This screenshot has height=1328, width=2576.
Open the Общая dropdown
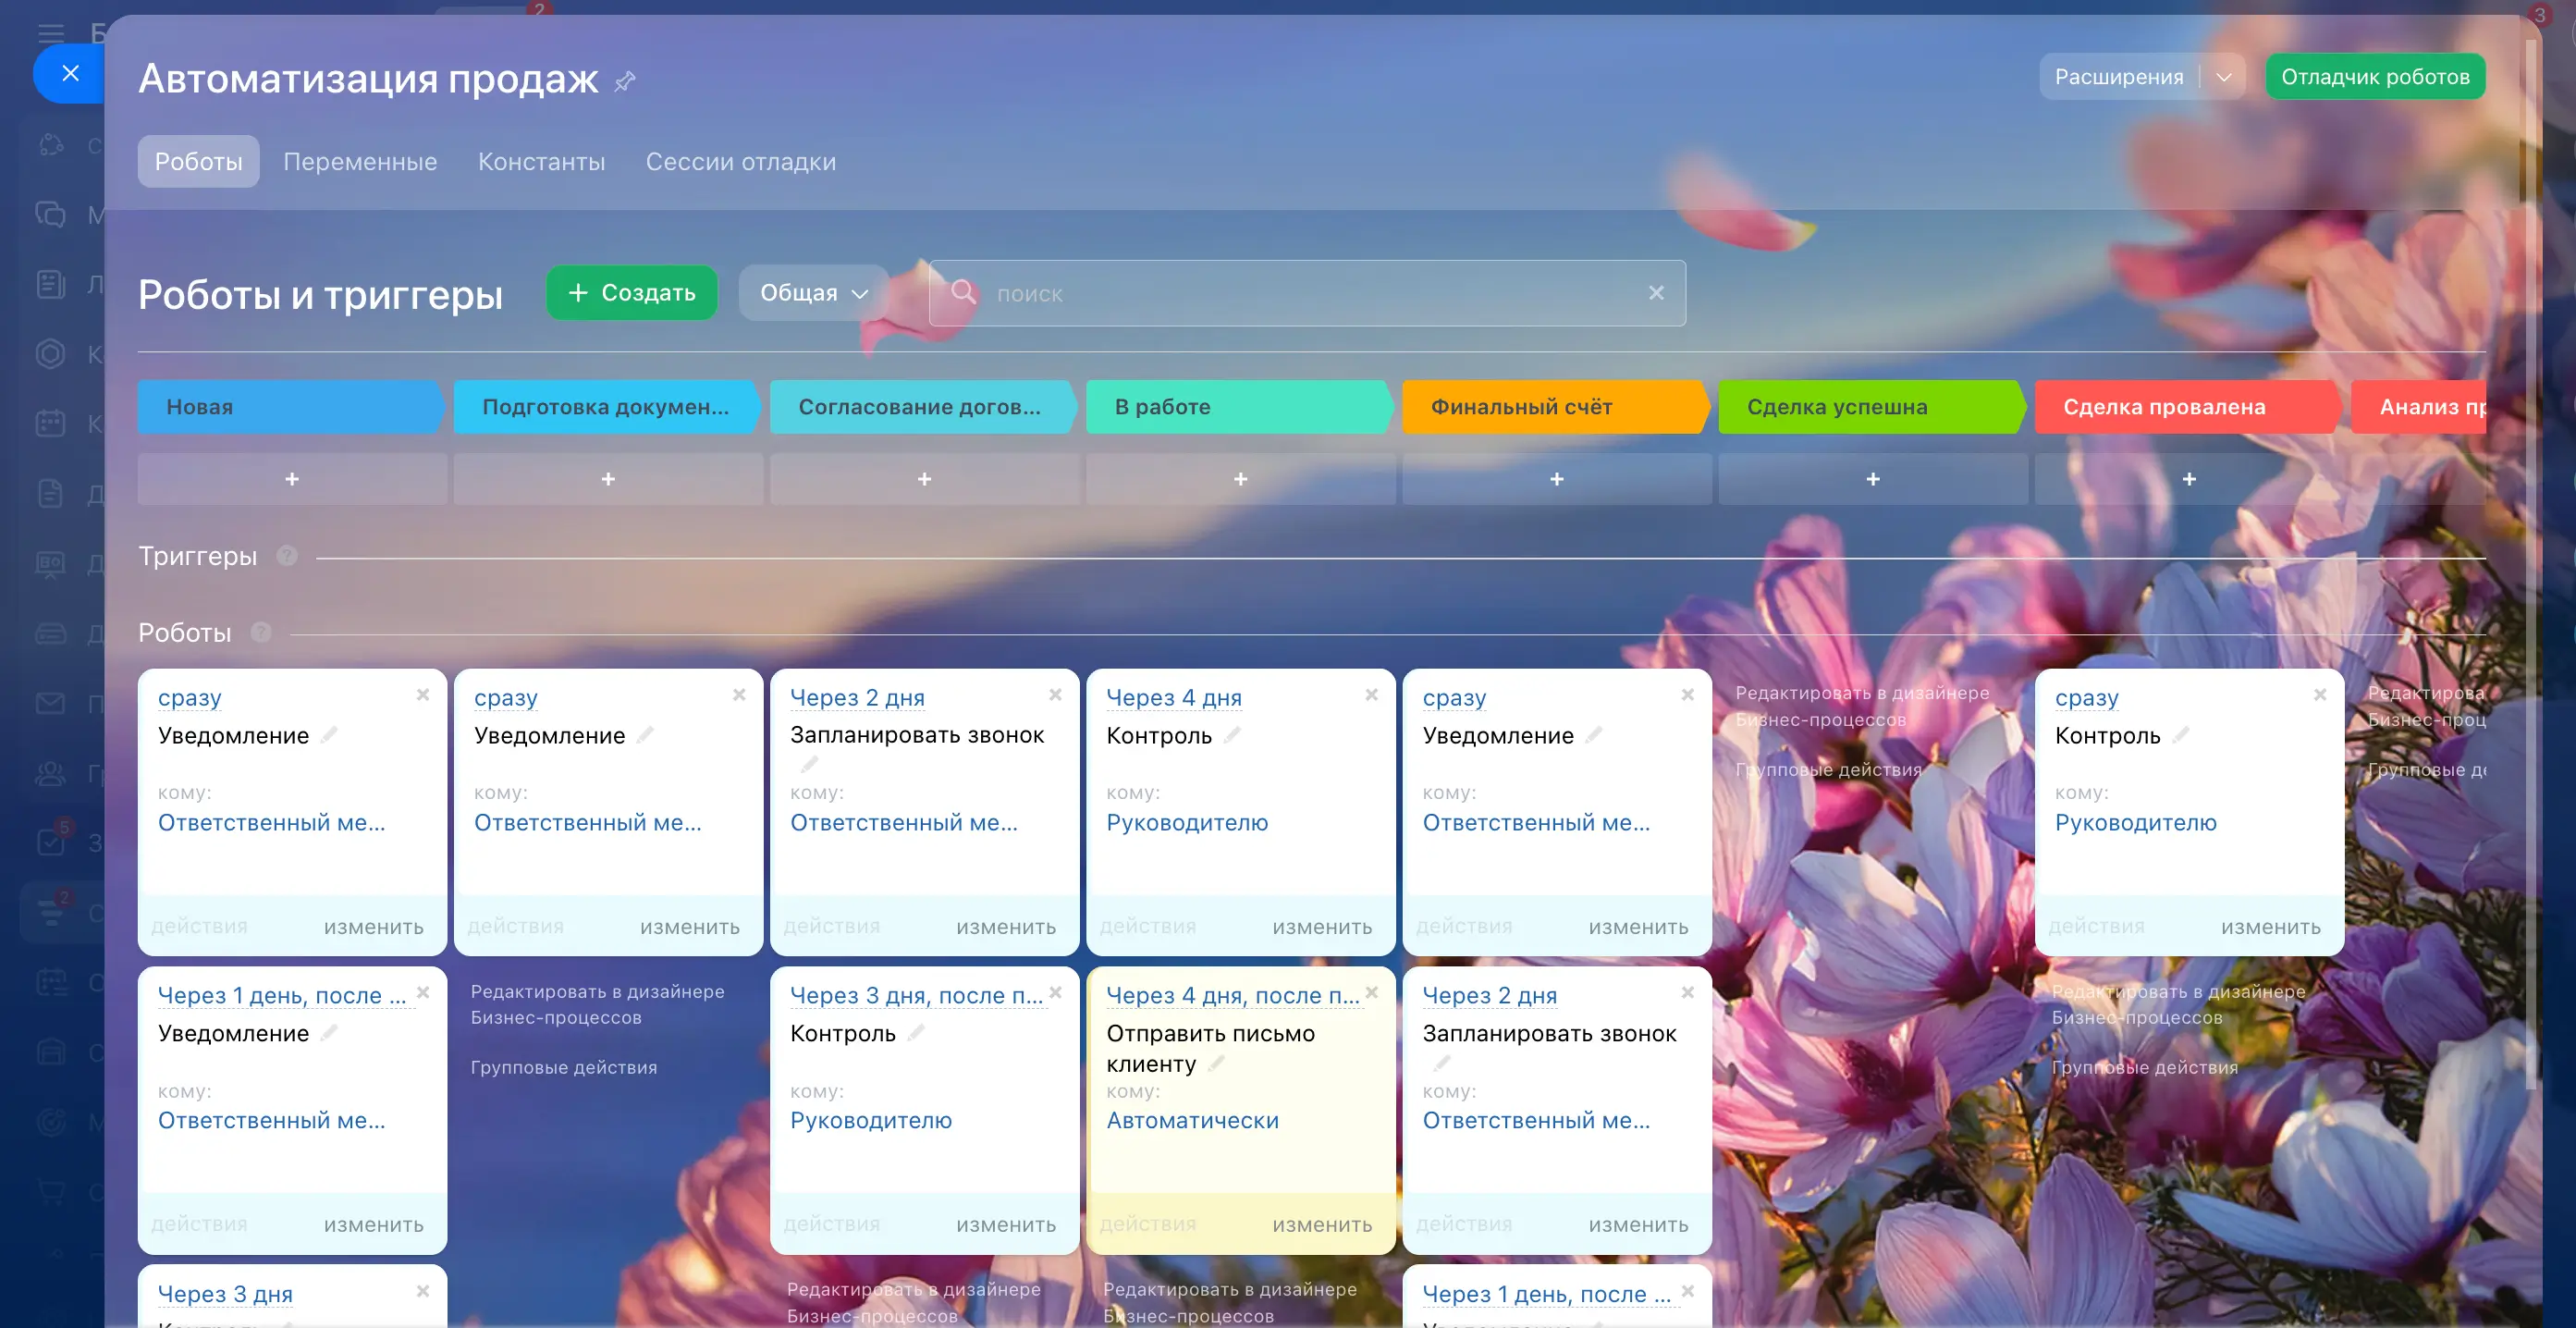point(813,293)
